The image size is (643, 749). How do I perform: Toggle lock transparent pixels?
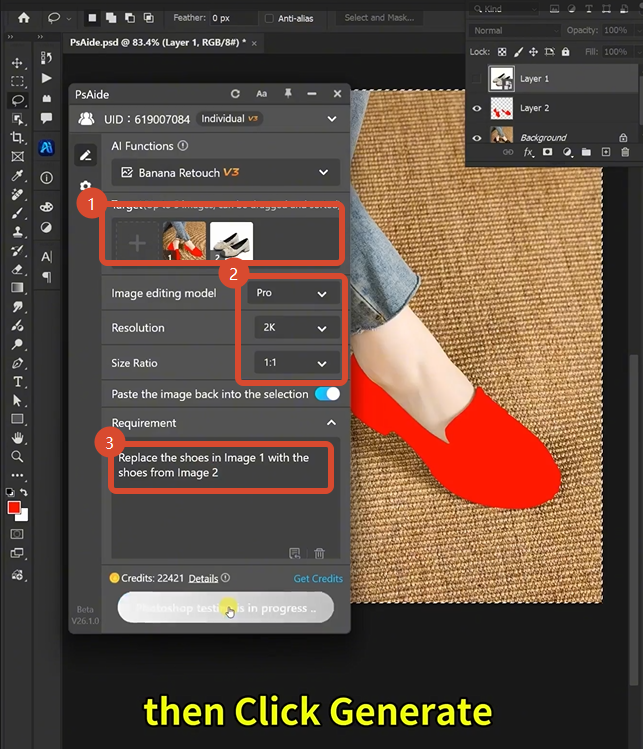(502, 52)
